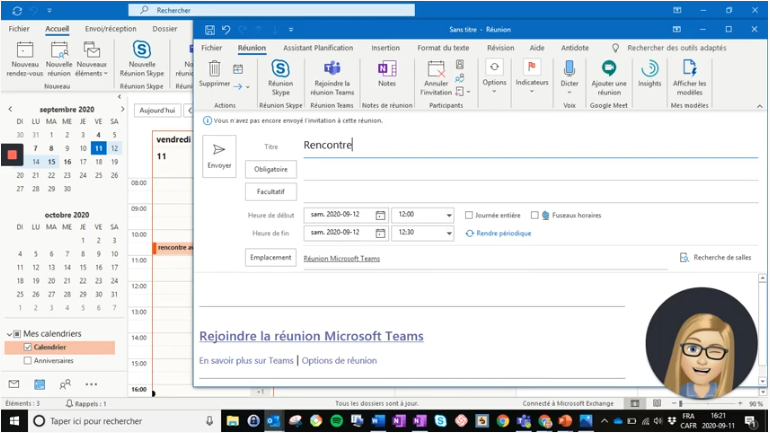Screen dimensions: 770x433
Task: Open the end time 12:30 dropdown
Action: [x=448, y=233]
